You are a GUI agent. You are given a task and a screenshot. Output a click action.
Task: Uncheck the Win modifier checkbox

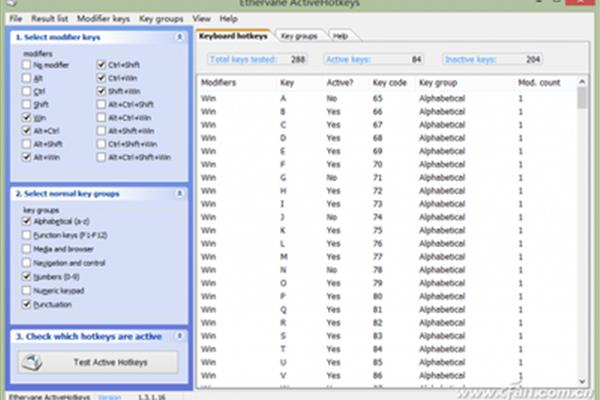[x=26, y=118]
